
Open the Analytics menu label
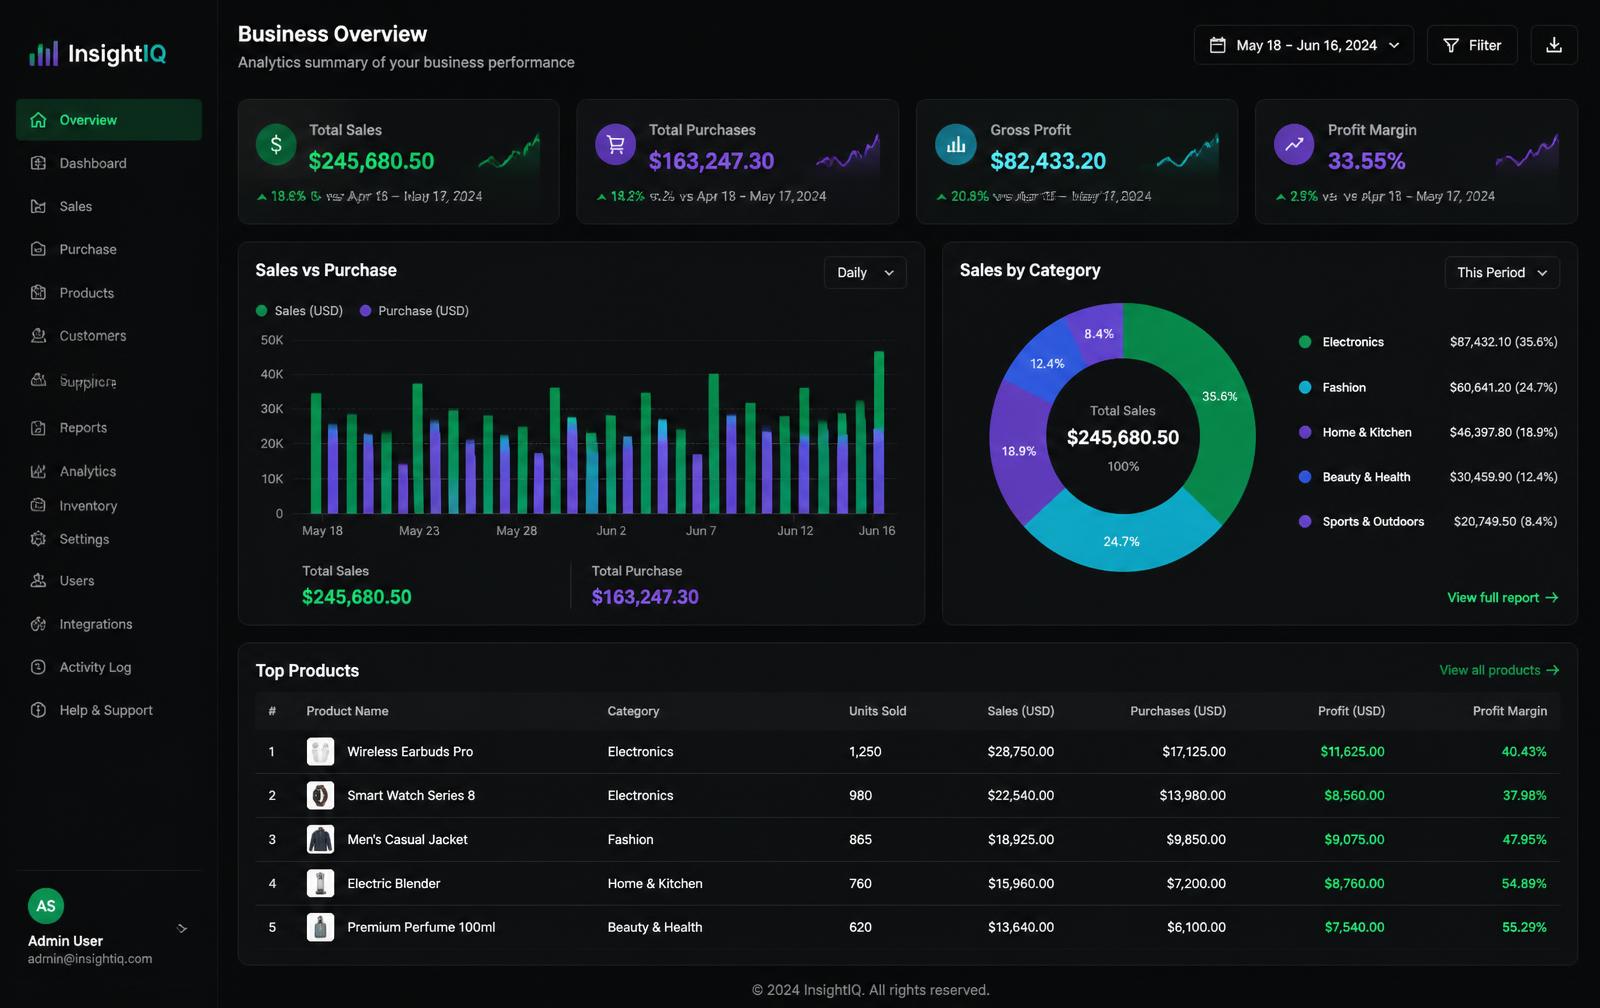coord(88,471)
